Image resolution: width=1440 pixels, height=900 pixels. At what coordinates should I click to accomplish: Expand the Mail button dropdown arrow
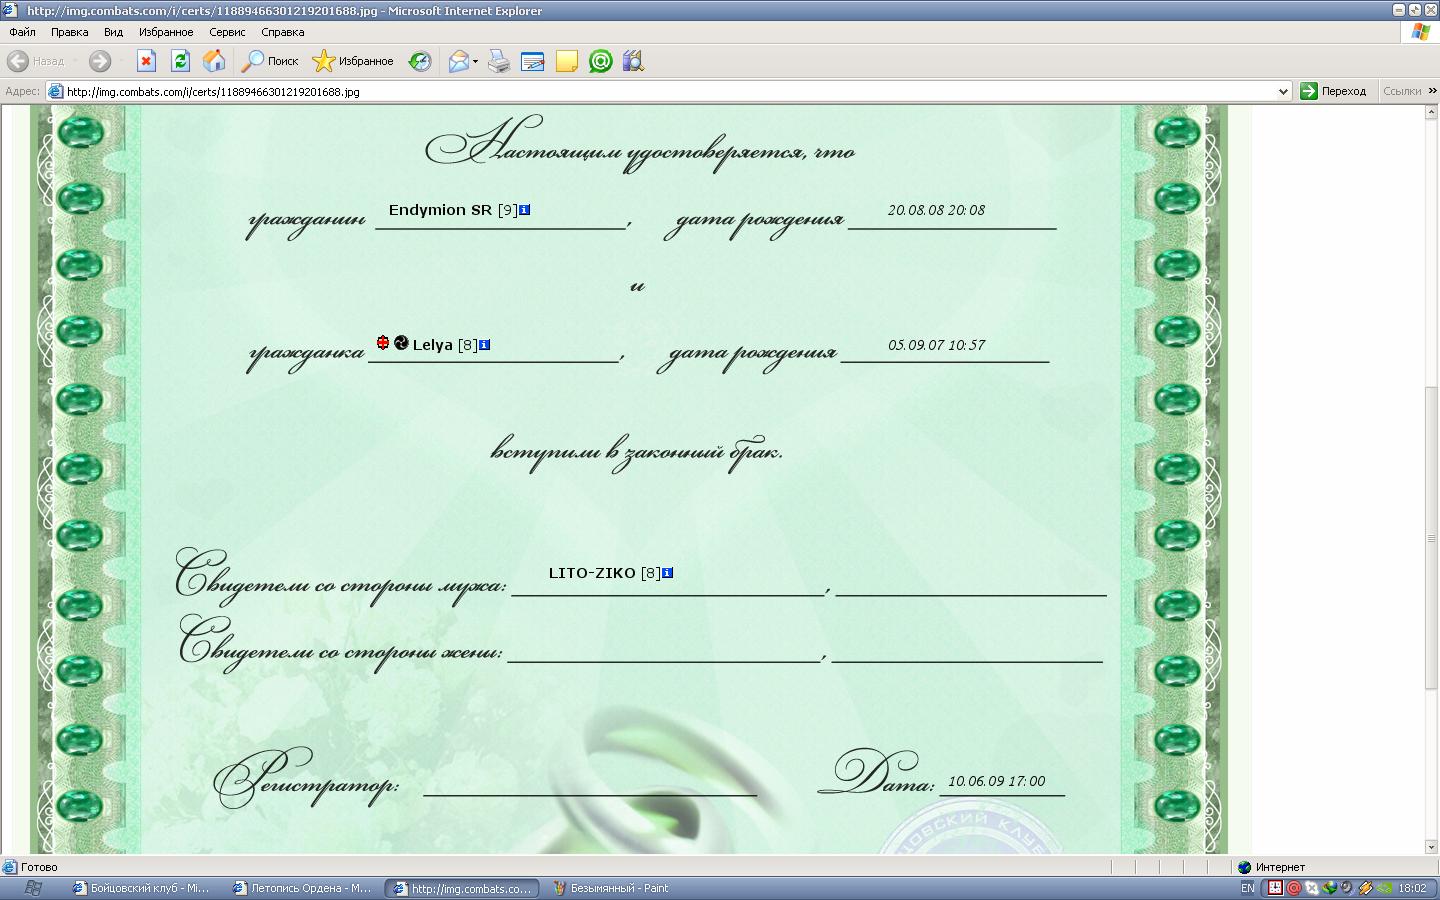tap(475, 61)
